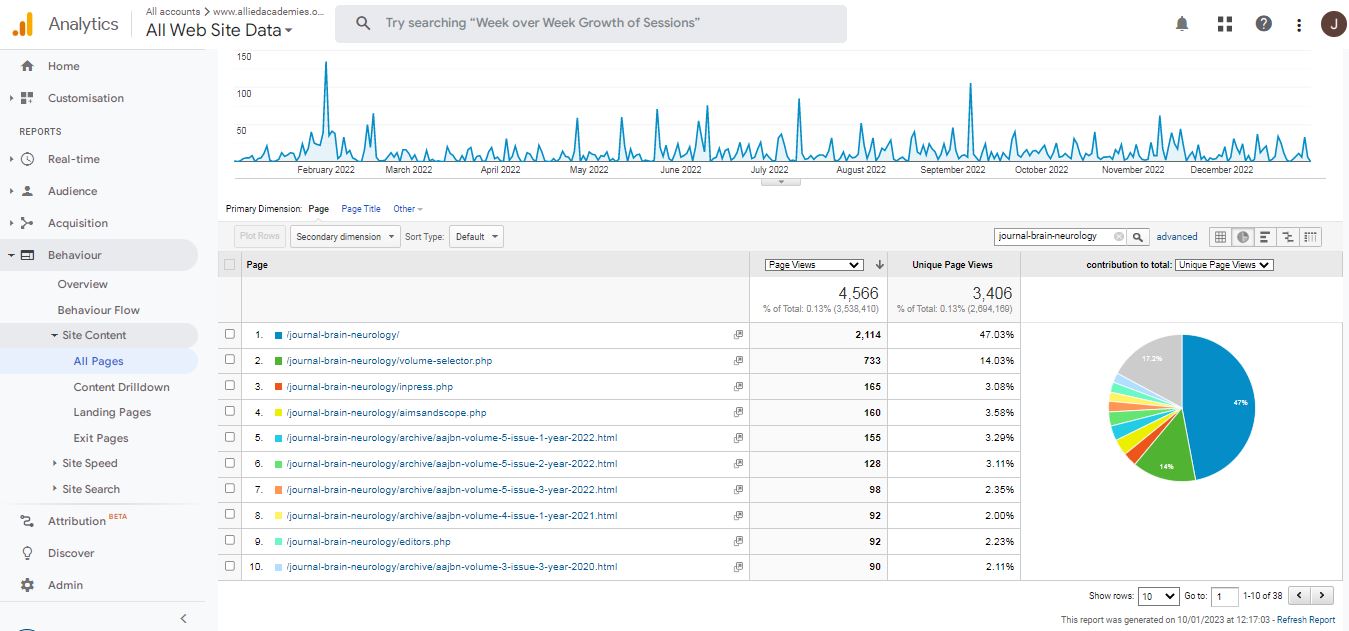
Task: Switch to the performance bar view icon
Action: (x=1265, y=237)
